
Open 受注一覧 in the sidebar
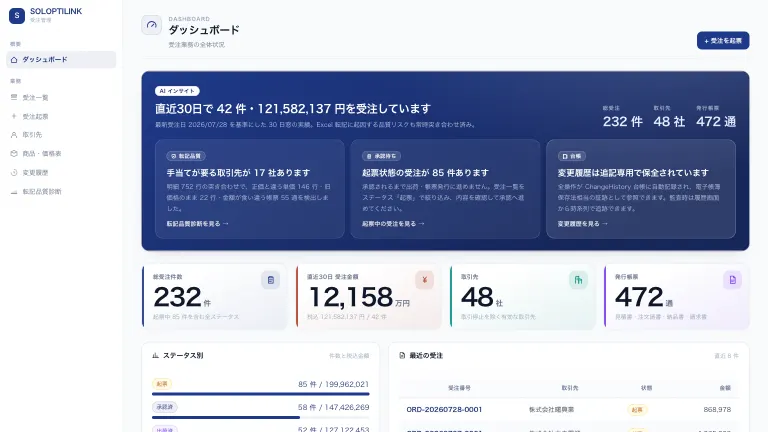pyautogui.click(x=61, y=97)
